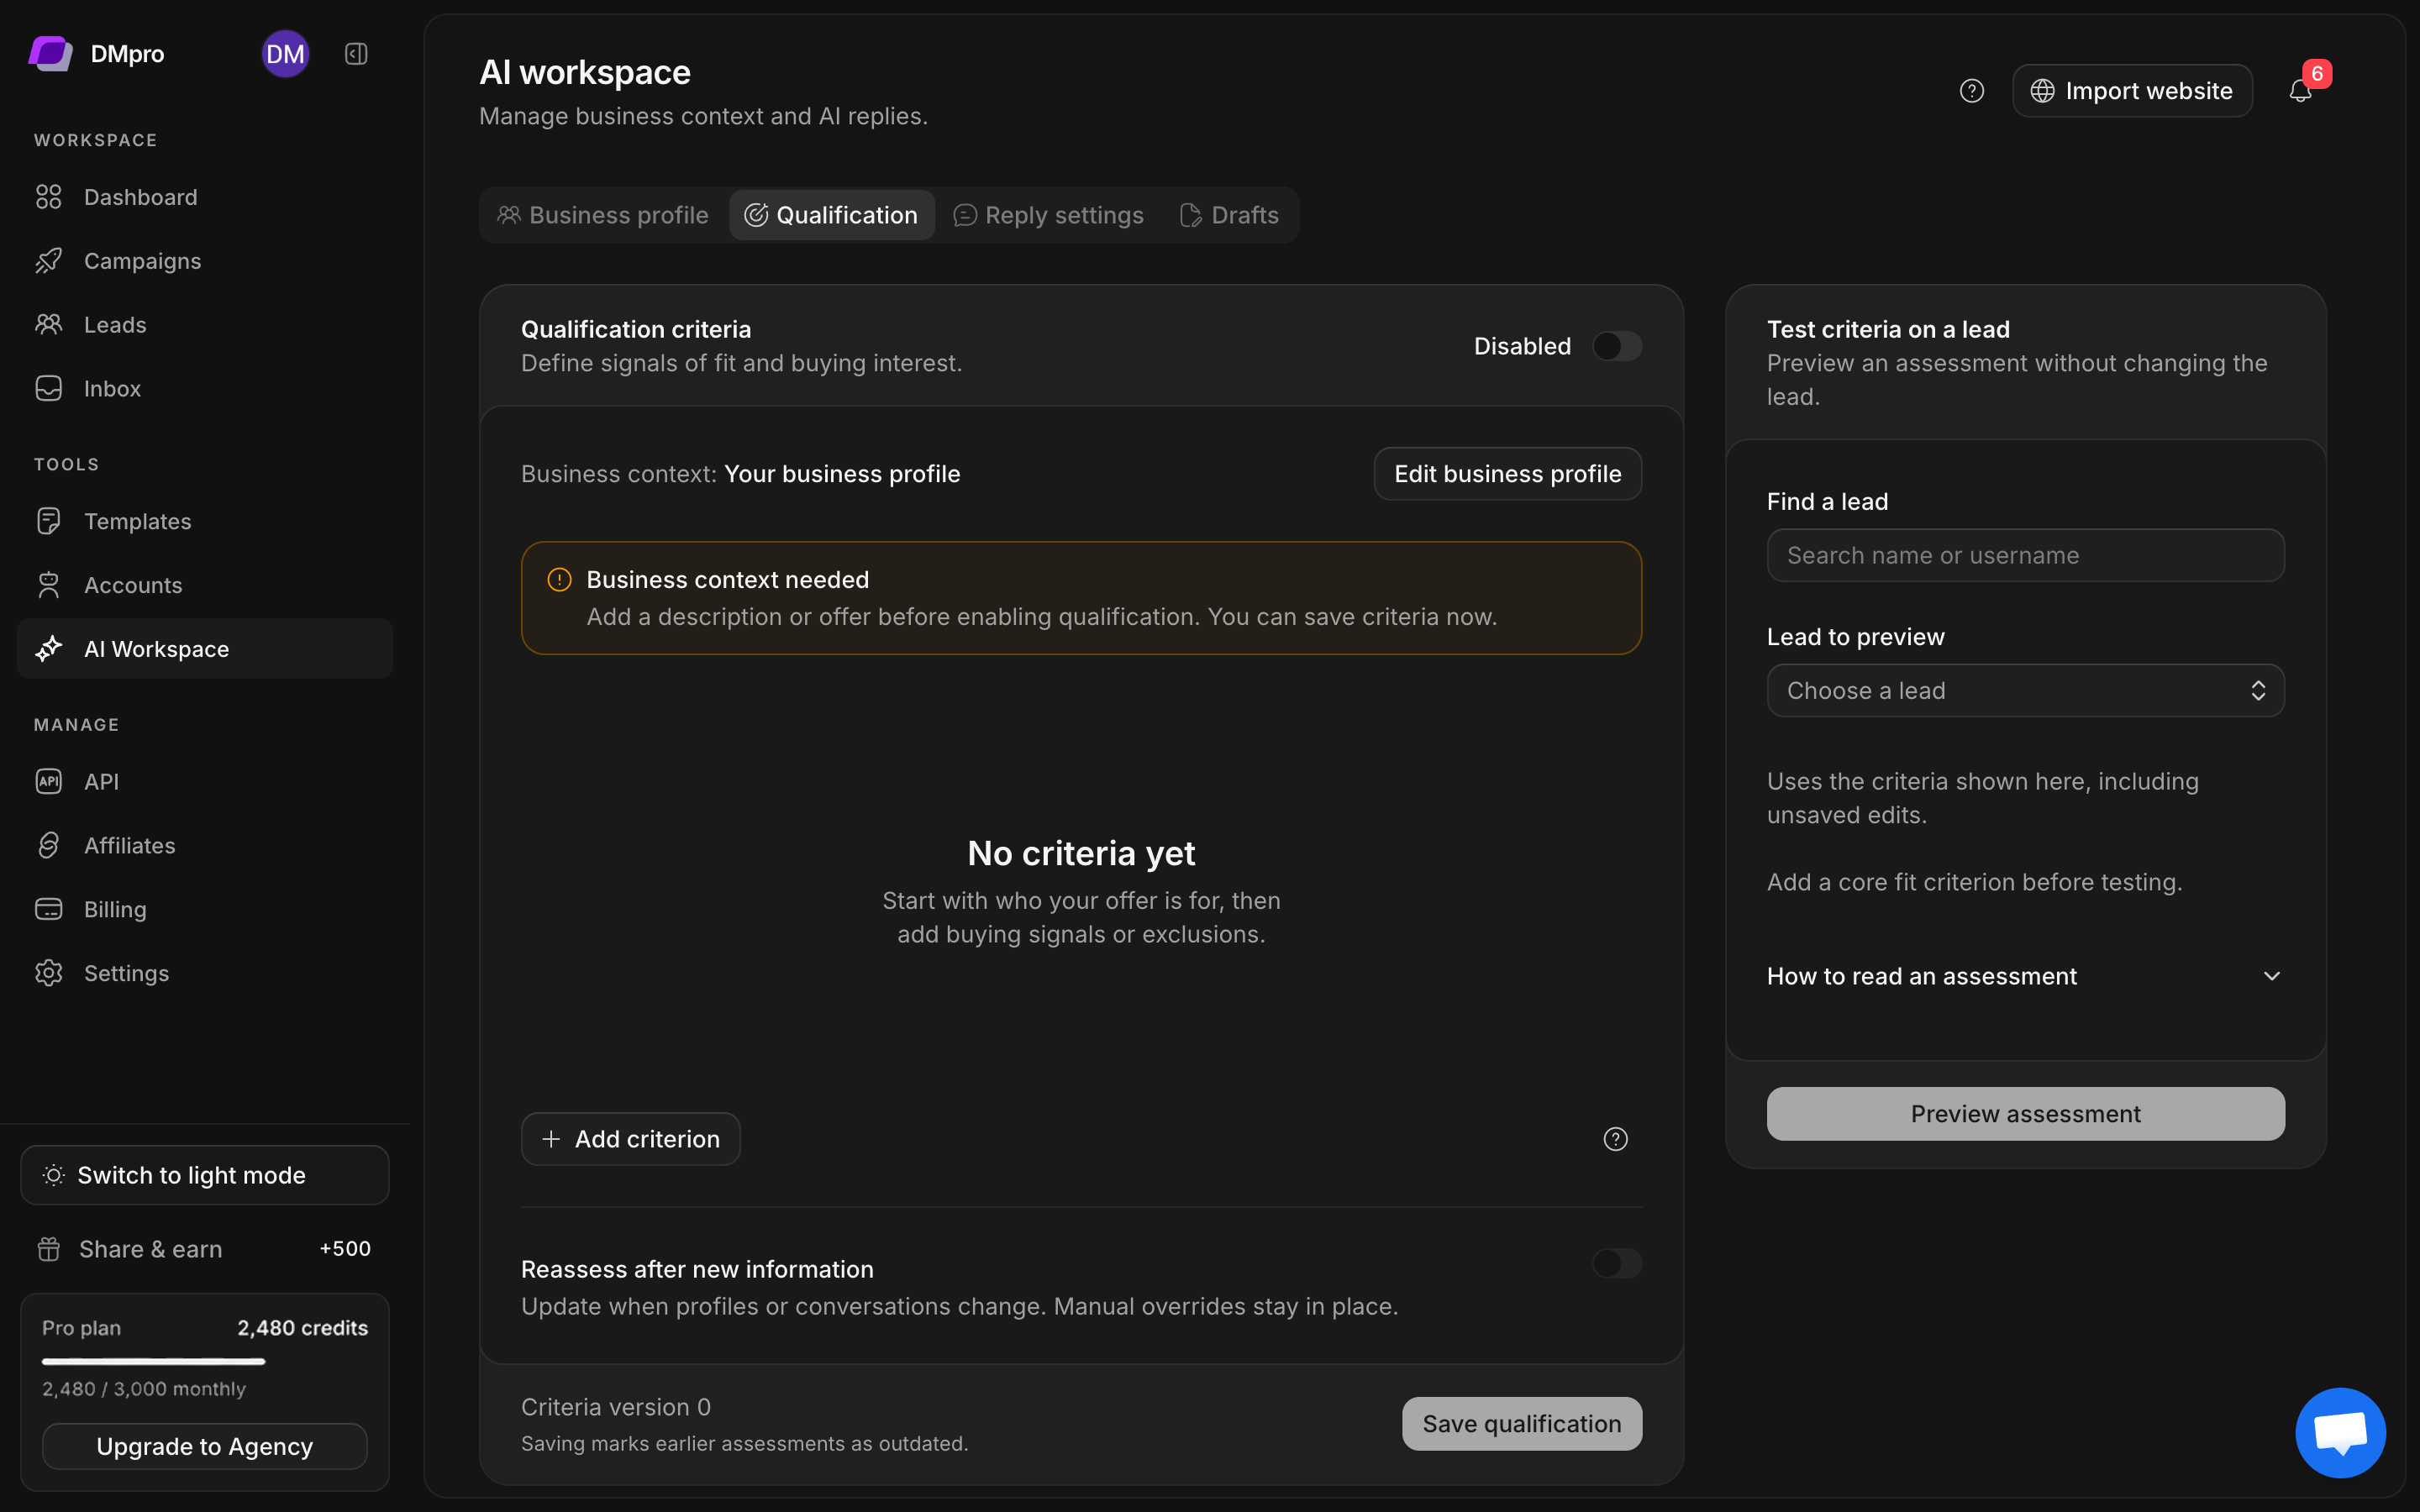Switch to light mode

pos(205,1175)
